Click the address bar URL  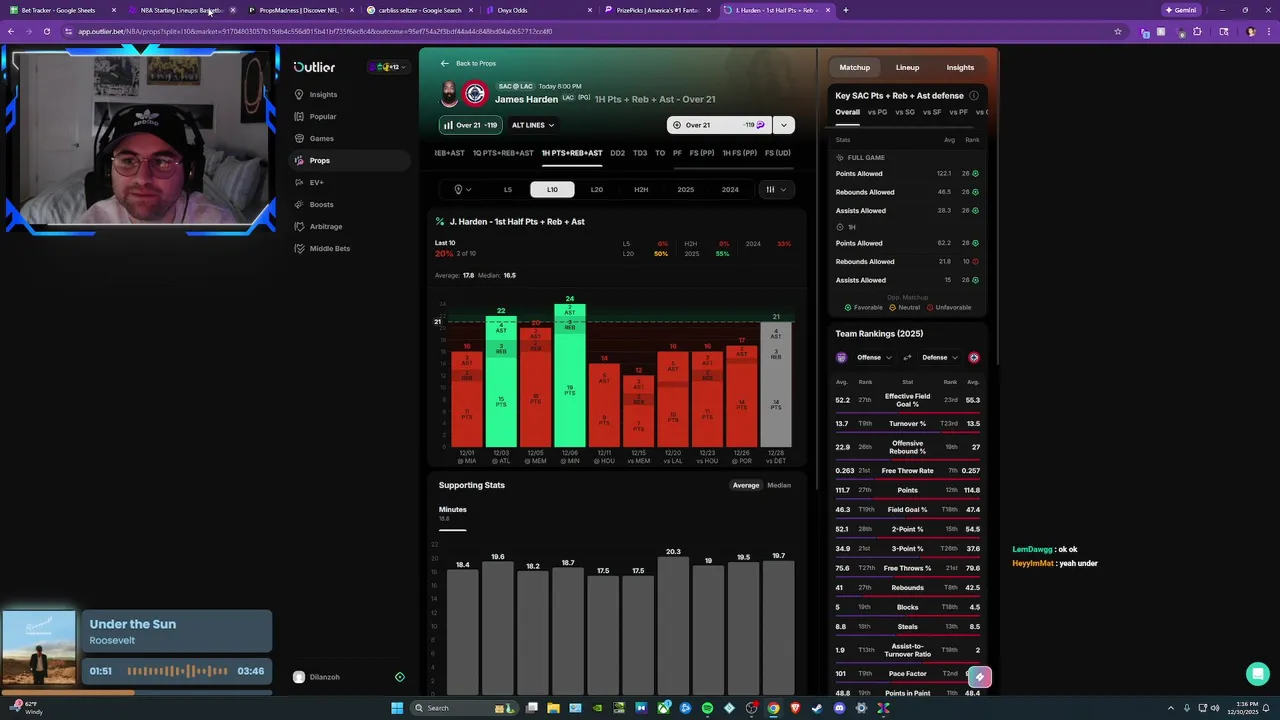pyautogui.click(x=315, y=31)
